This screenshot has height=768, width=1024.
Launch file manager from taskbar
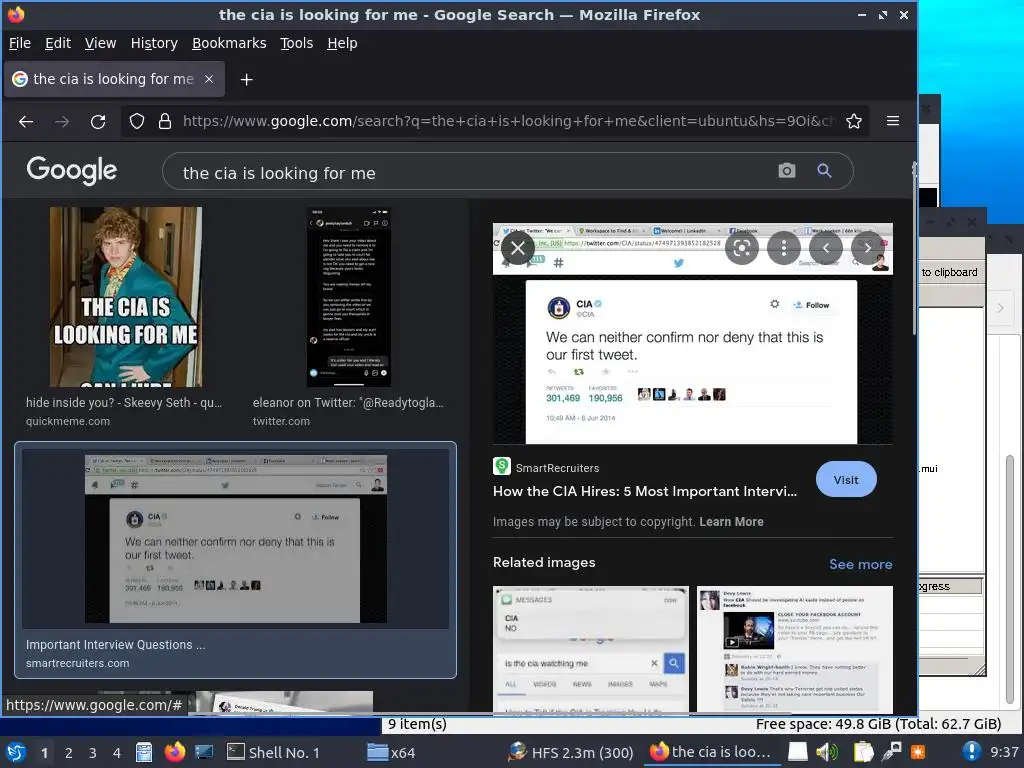point(144,752)
